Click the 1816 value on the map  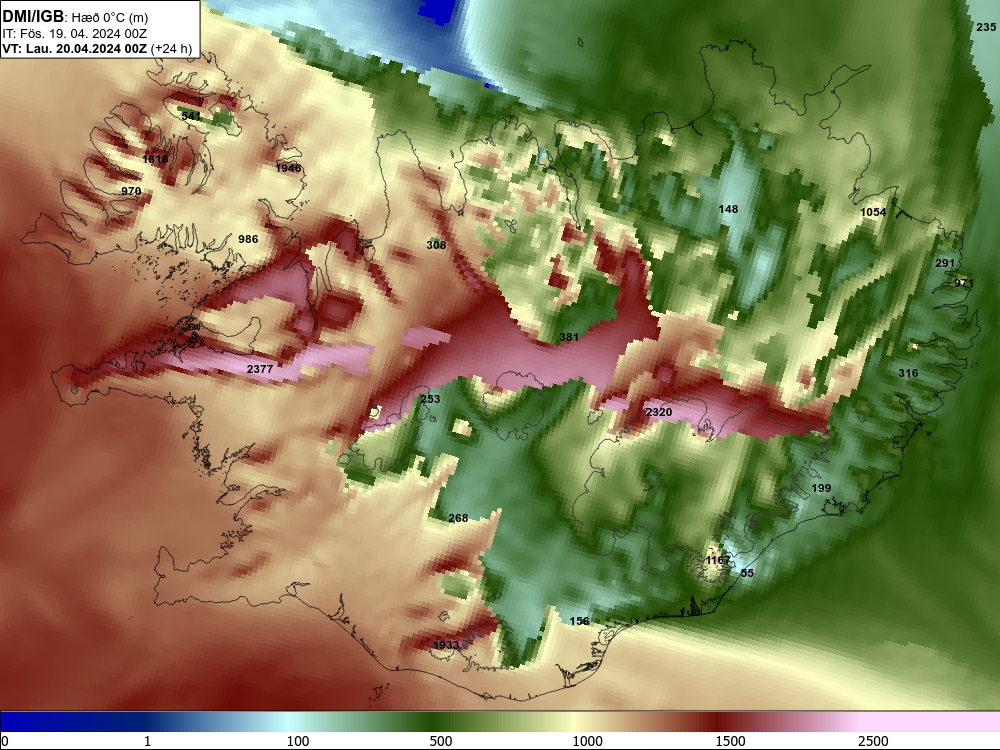pyautogui.click(x=155, y=159)
